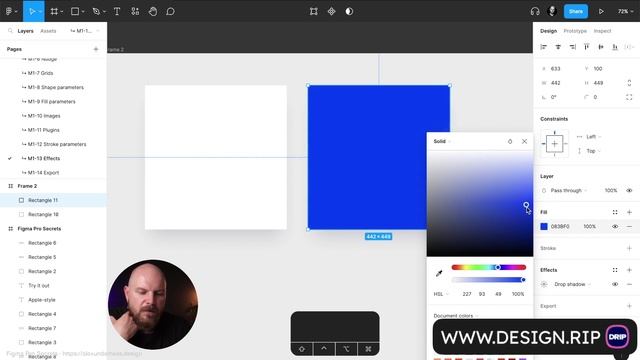This screenshot has height=360, width=640.
Task: Click the search icon in Layers panel
Action: tap(10, 31)
